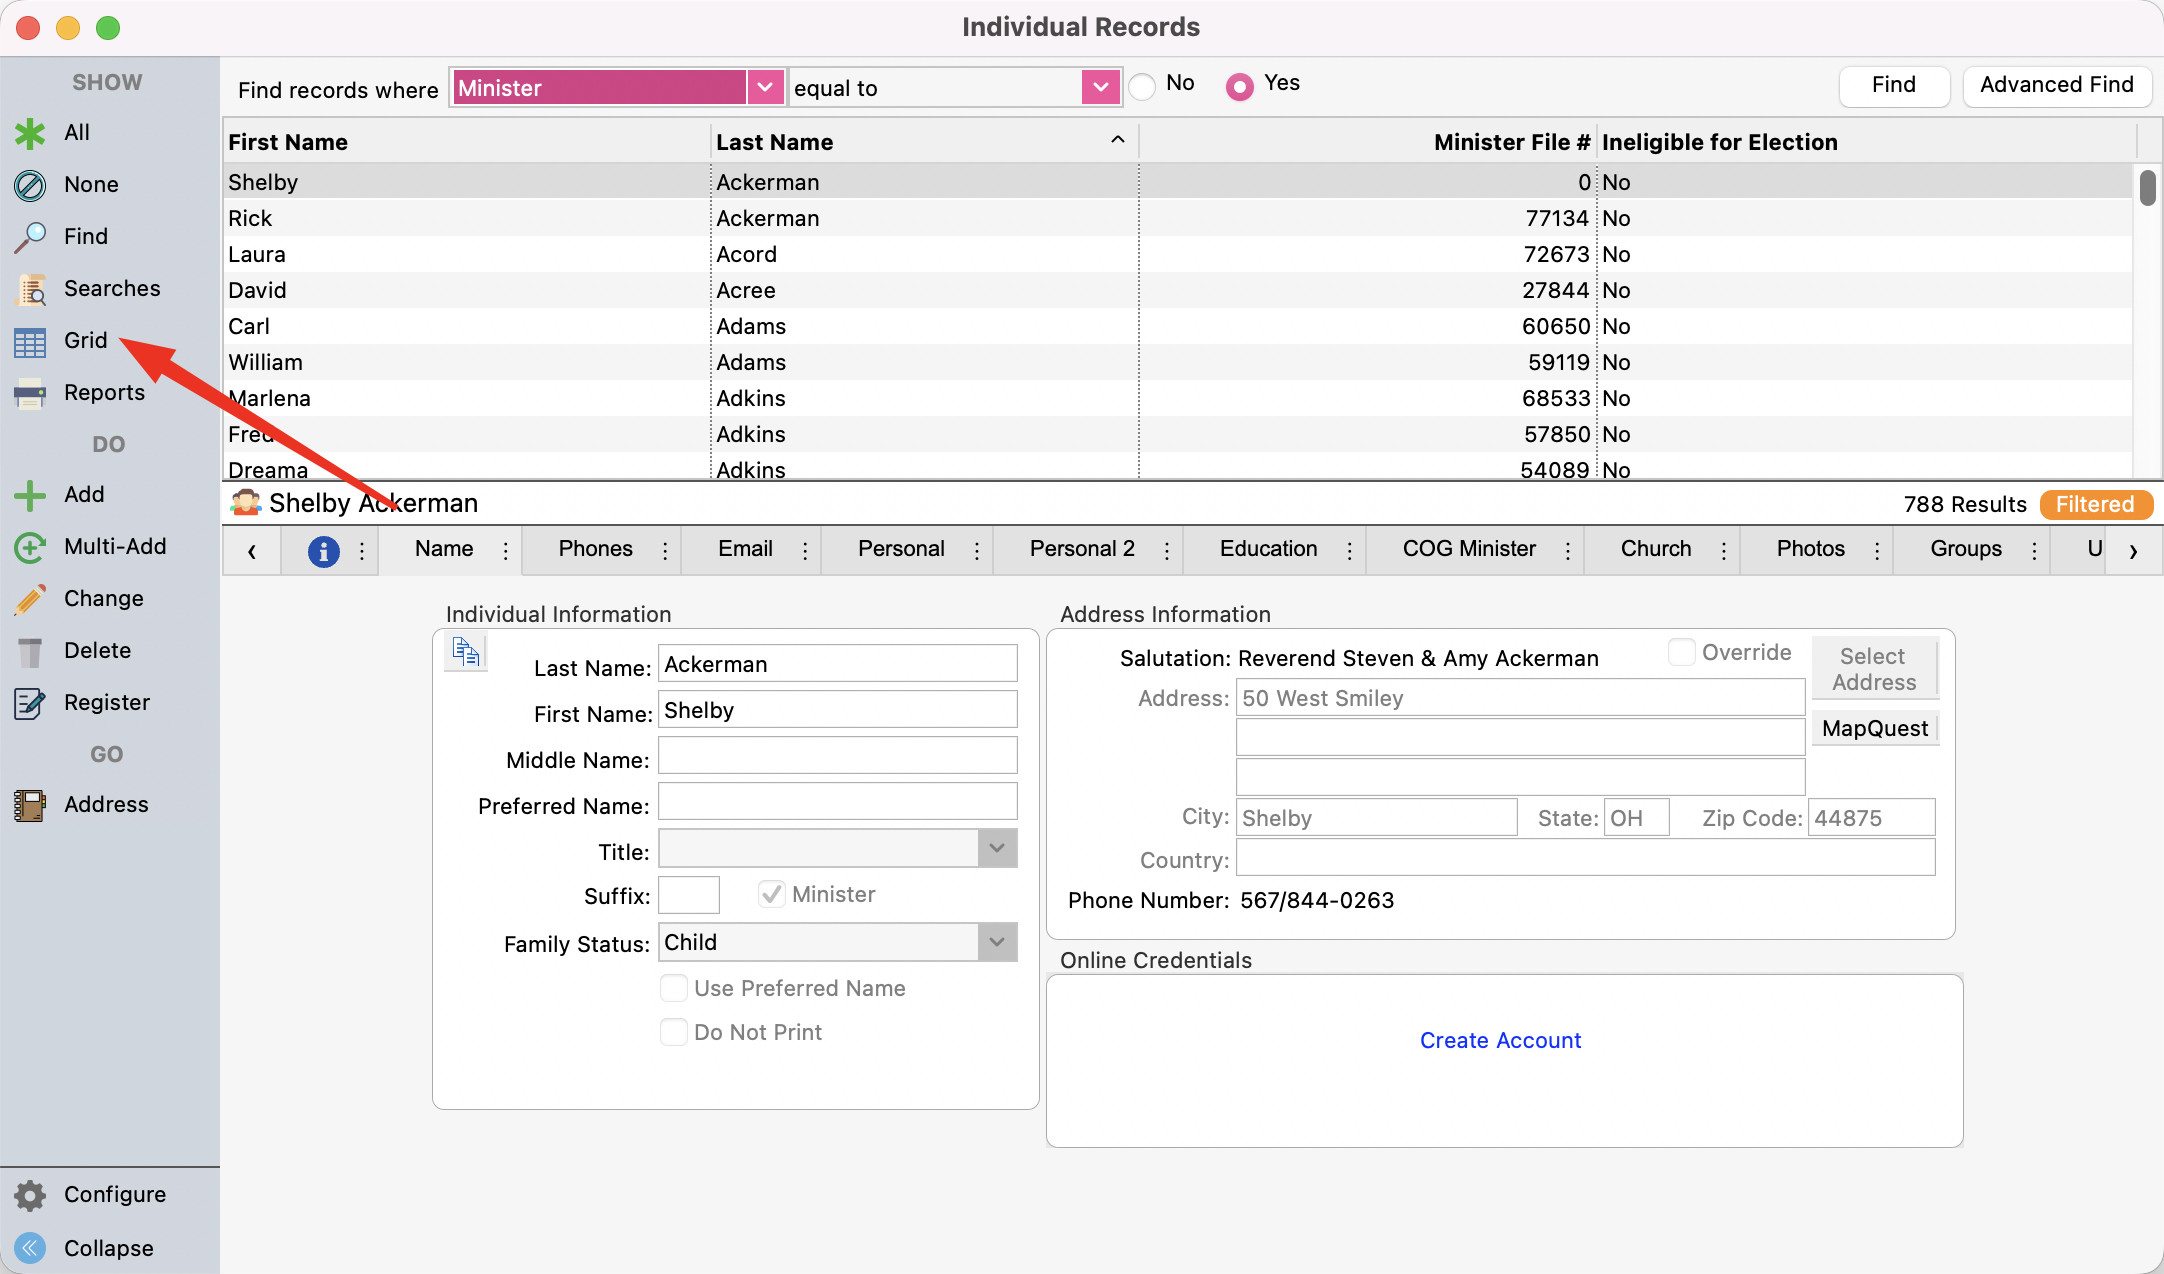Screen dimensions: 2164x1274
Task: Delete record using trash icon
Action: (x=30, y=651)
